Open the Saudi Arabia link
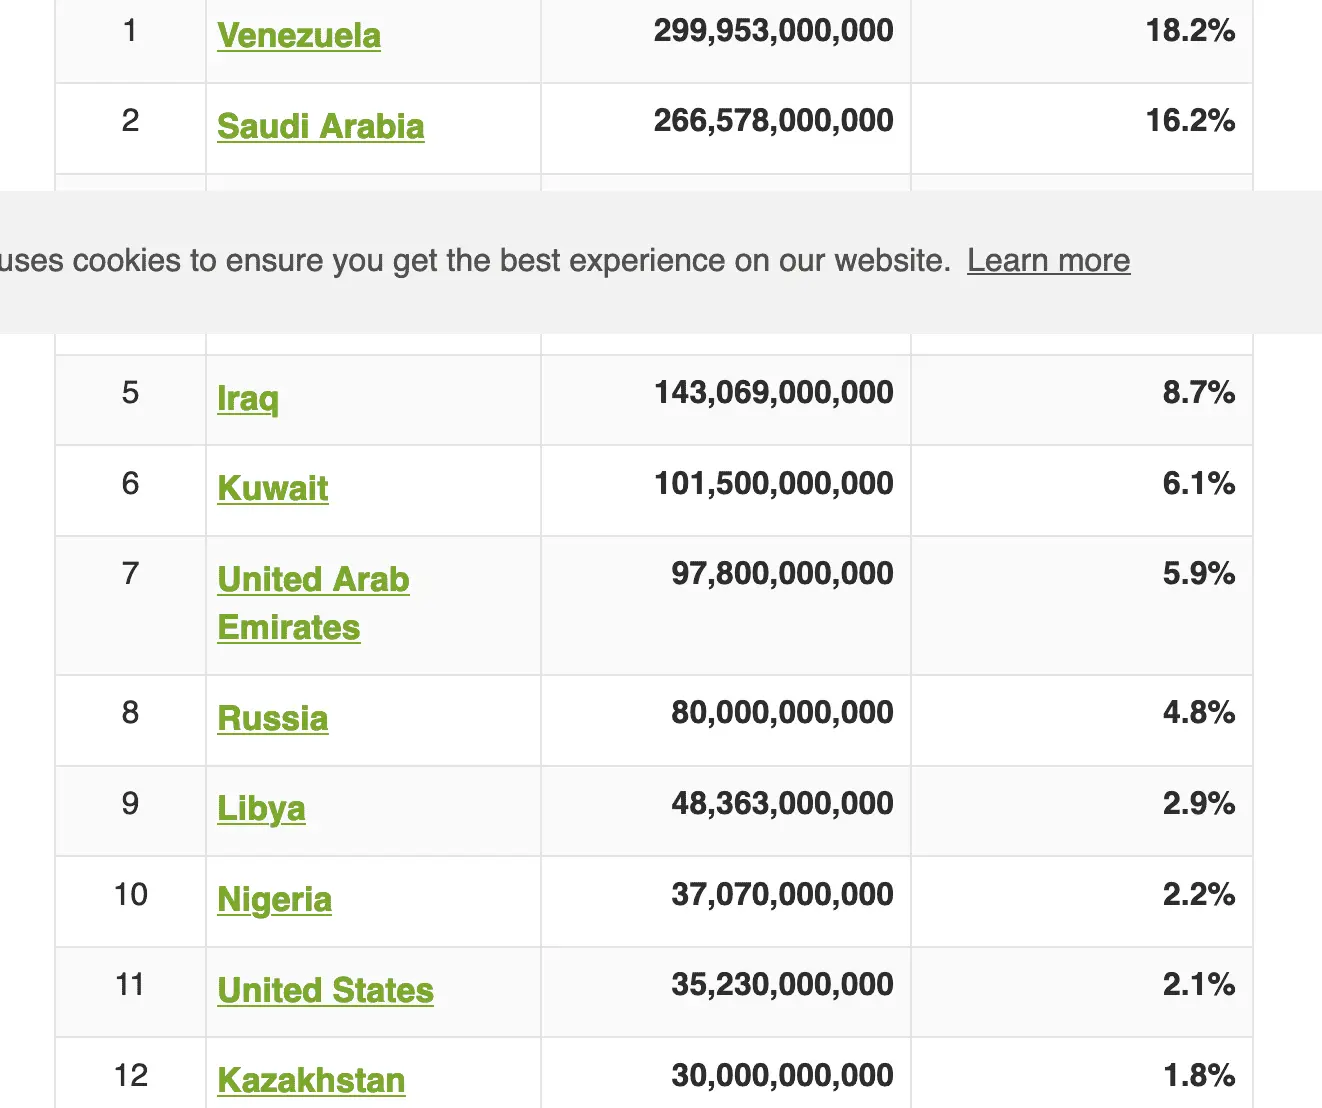1322x1108 pixels. pyautogui.click(x=320, y=127)
